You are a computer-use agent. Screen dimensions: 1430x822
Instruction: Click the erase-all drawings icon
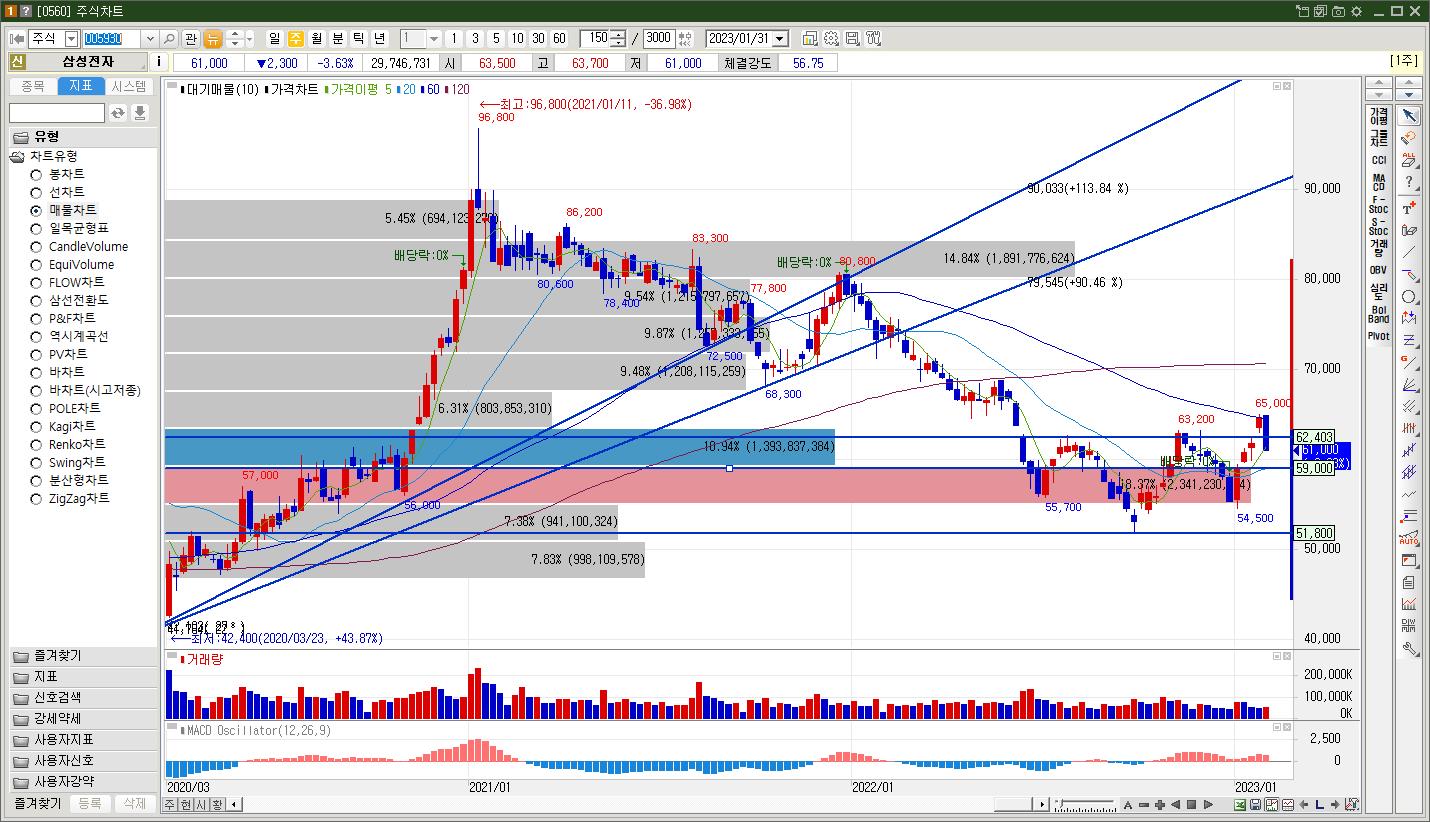tap(1409, 161)
